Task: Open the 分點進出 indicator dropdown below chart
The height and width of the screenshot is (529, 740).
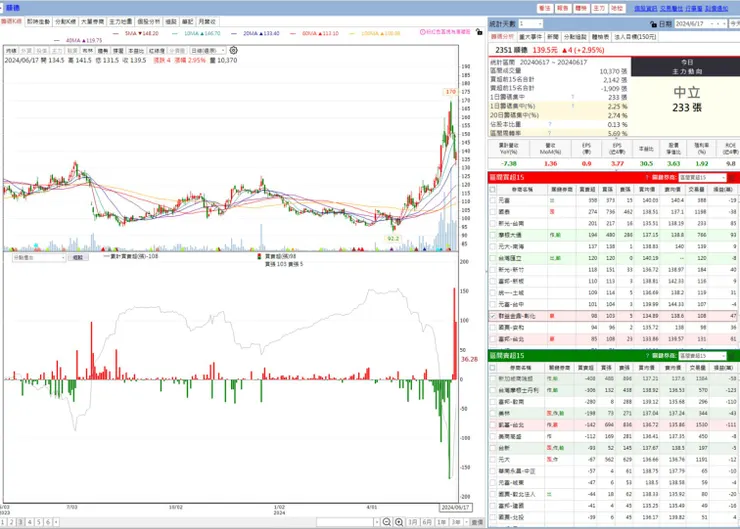Action: (39, 258)
